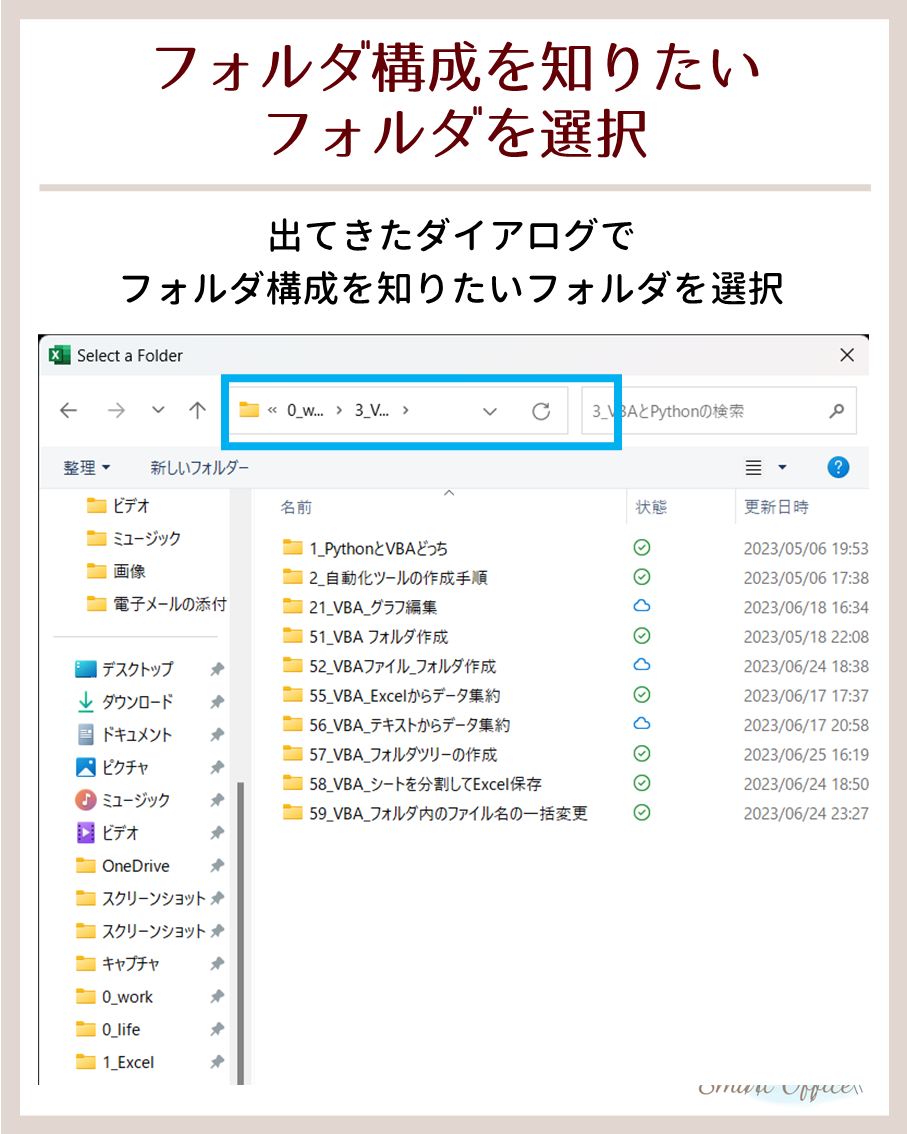This screenshot has height=1134, width=907.
Task: Open 1_Excel in quick access
Action: click(115, 1062)
